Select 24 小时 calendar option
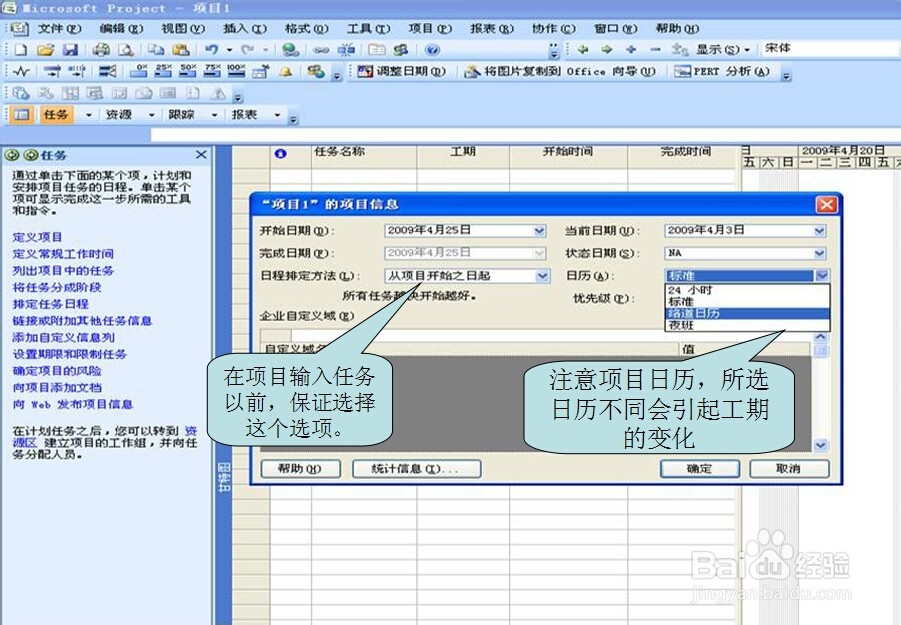This screenshot has width=901, height=625. (x=747, y=290)
